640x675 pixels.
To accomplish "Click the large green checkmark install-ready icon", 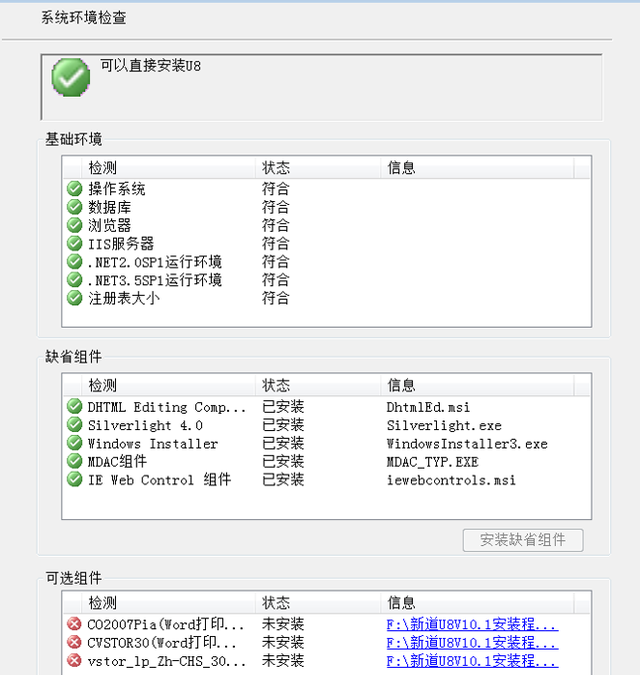I will click(x=71, y=77).
